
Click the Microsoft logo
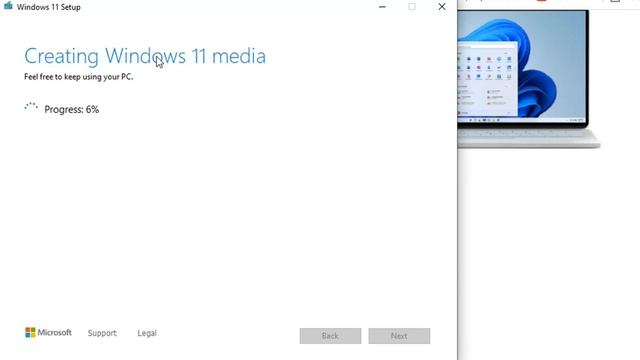point(48,333)
